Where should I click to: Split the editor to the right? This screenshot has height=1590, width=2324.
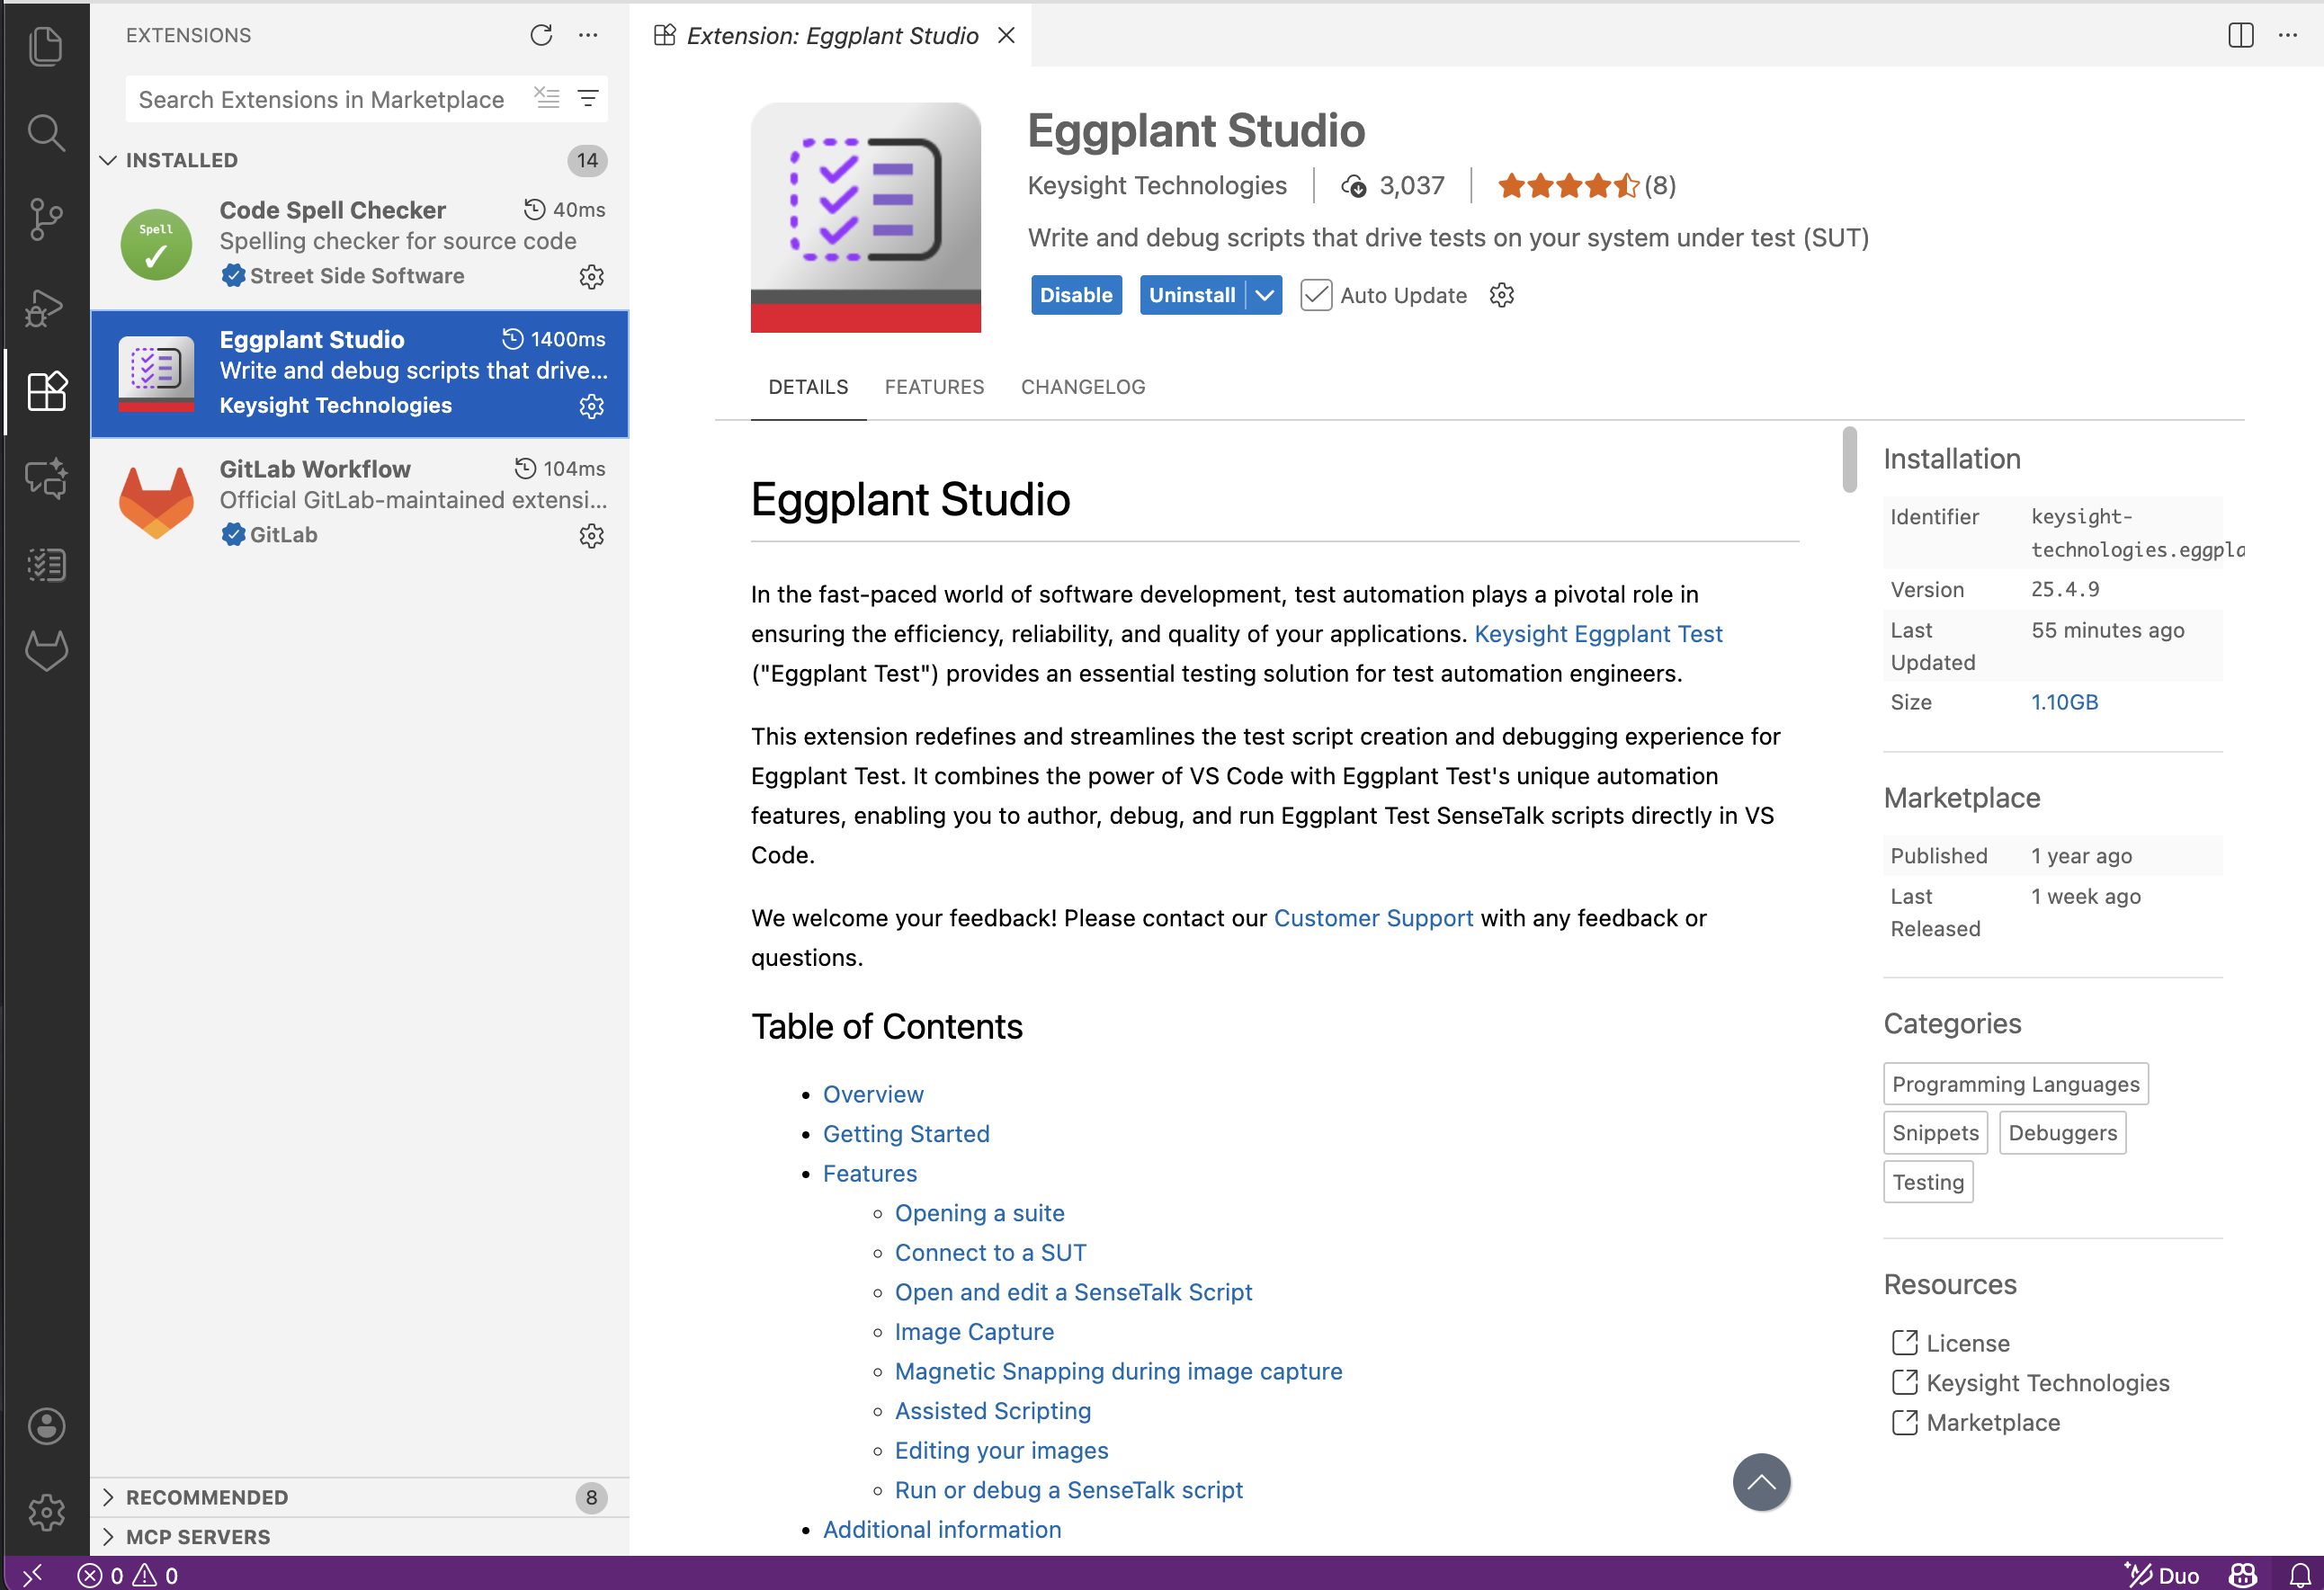click(2240, 35)
